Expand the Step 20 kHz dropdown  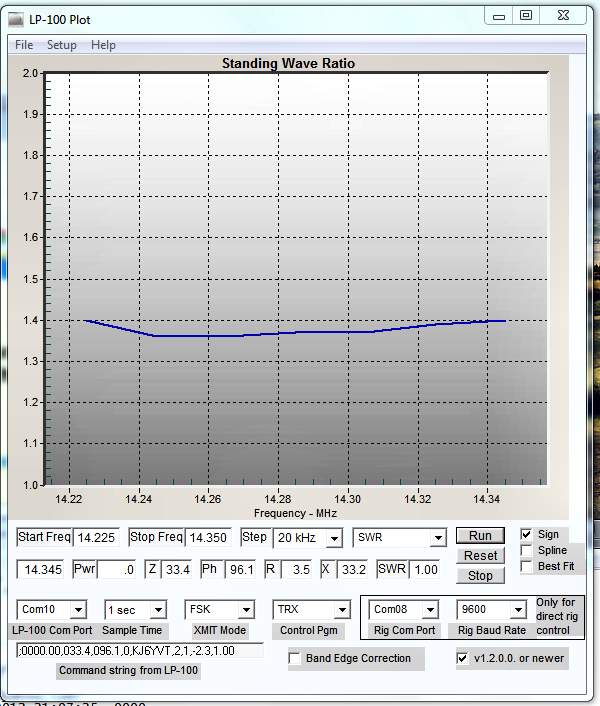(333, 538)
